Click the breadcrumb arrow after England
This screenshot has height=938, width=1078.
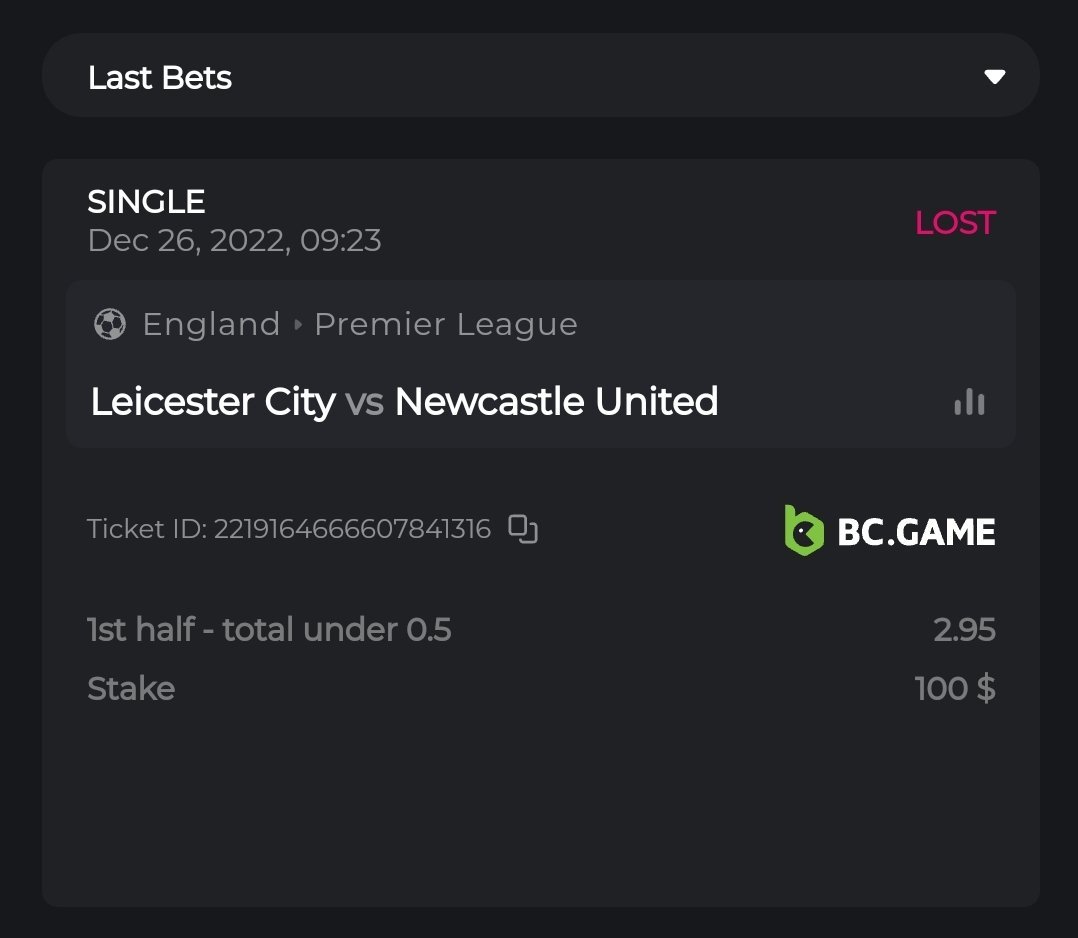coord(297,325)
